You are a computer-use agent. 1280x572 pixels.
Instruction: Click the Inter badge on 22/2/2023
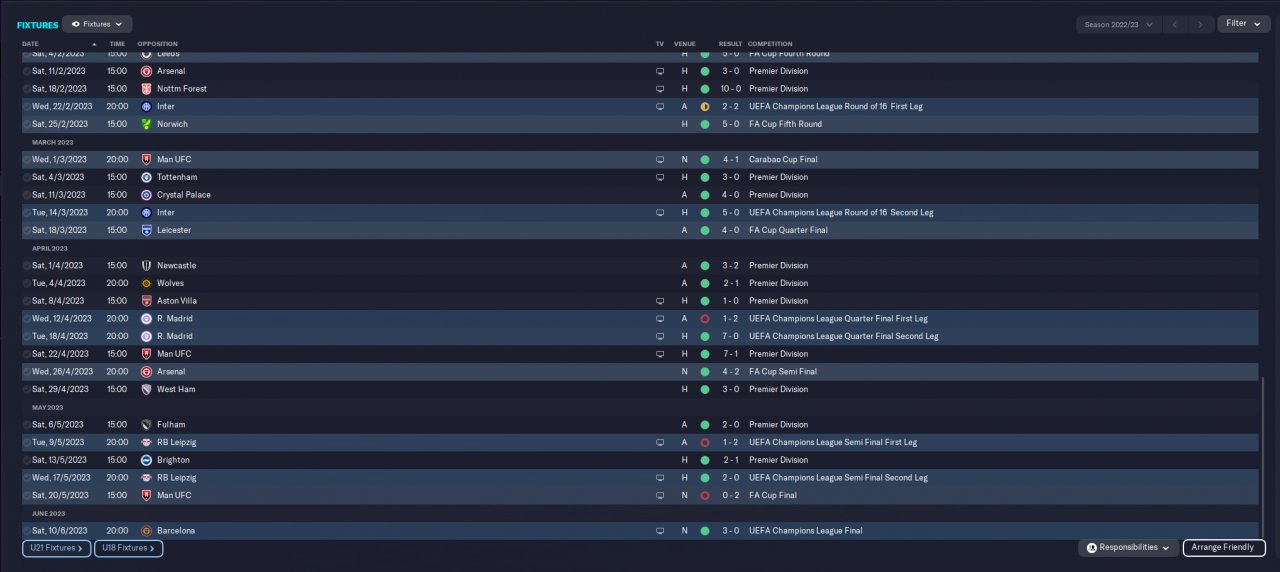(x=146, y=106)
